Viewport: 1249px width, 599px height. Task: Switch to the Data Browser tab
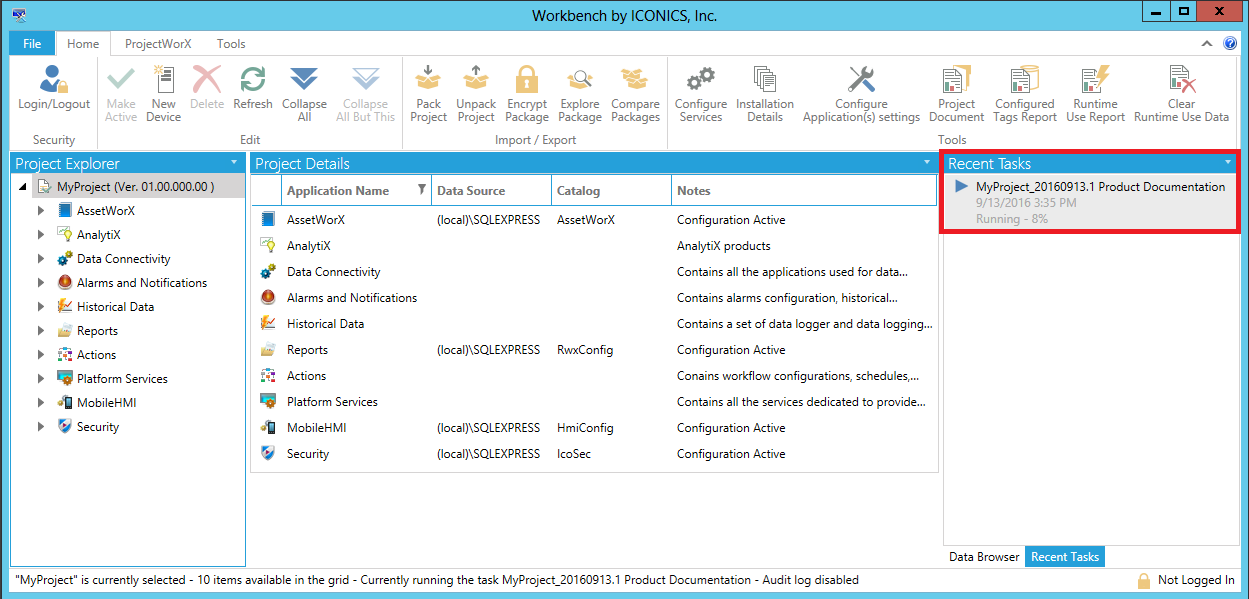[x=984, y=557]
